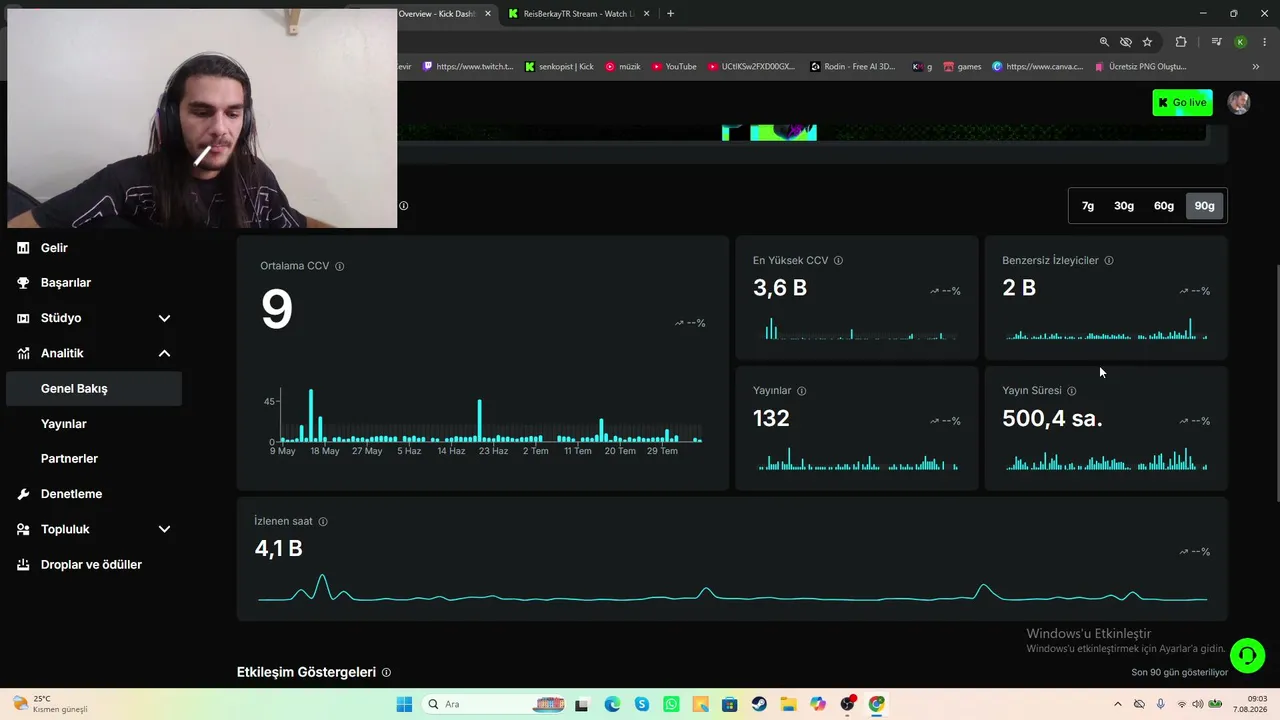Click the browser zoom magnifier icon
Screen dimensions: 1280x720
pyautogui.click(x=1104, y=42)
